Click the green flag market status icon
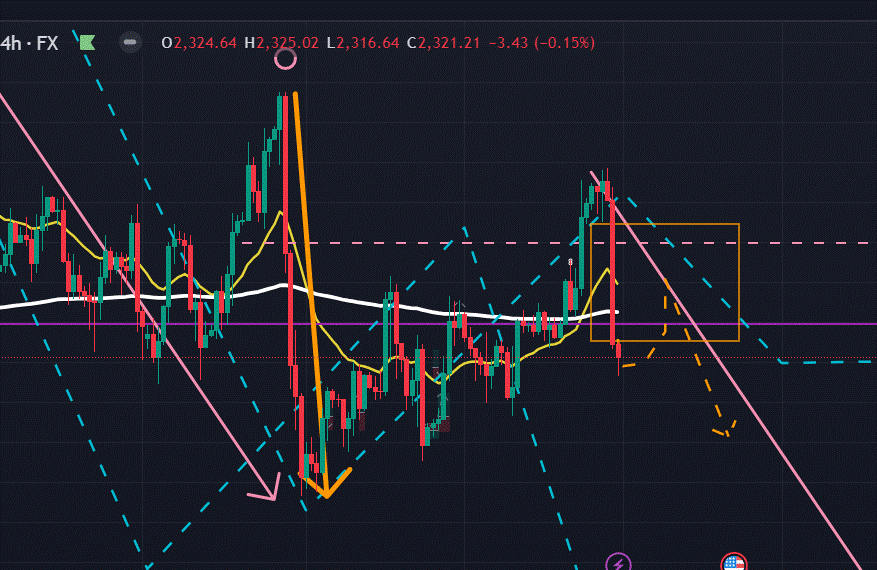Screen dimensions: 877x570 (87, 42)
